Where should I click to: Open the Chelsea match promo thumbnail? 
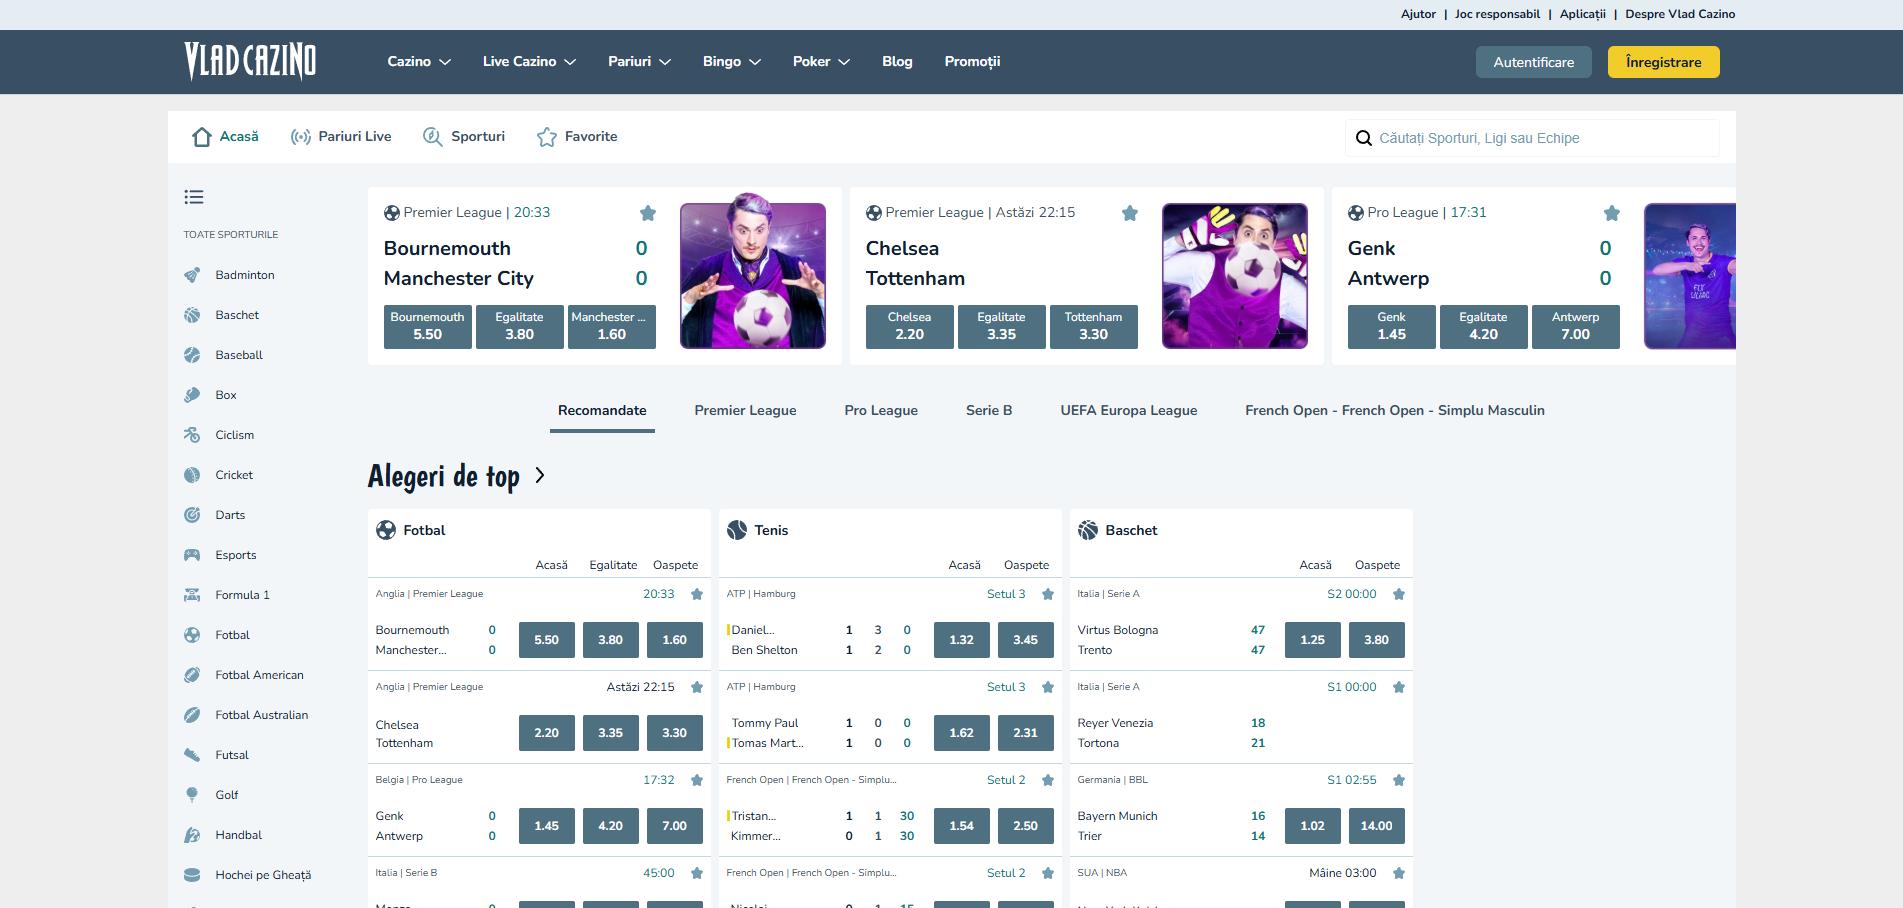[x=1235, y=276]
